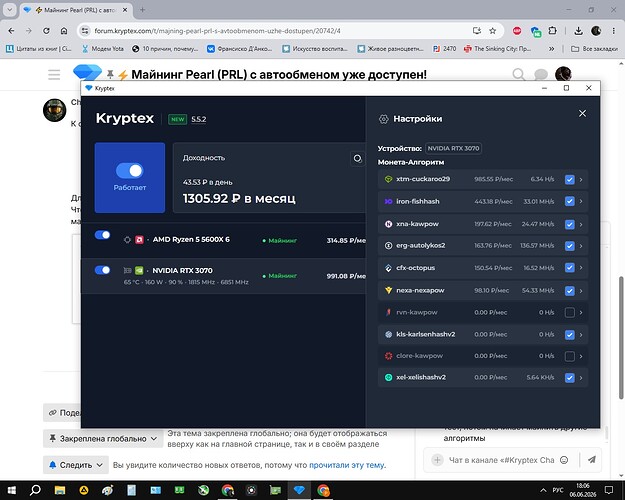
Task: Click the xna-kawpow coin icon
Action: pos(388,224)
